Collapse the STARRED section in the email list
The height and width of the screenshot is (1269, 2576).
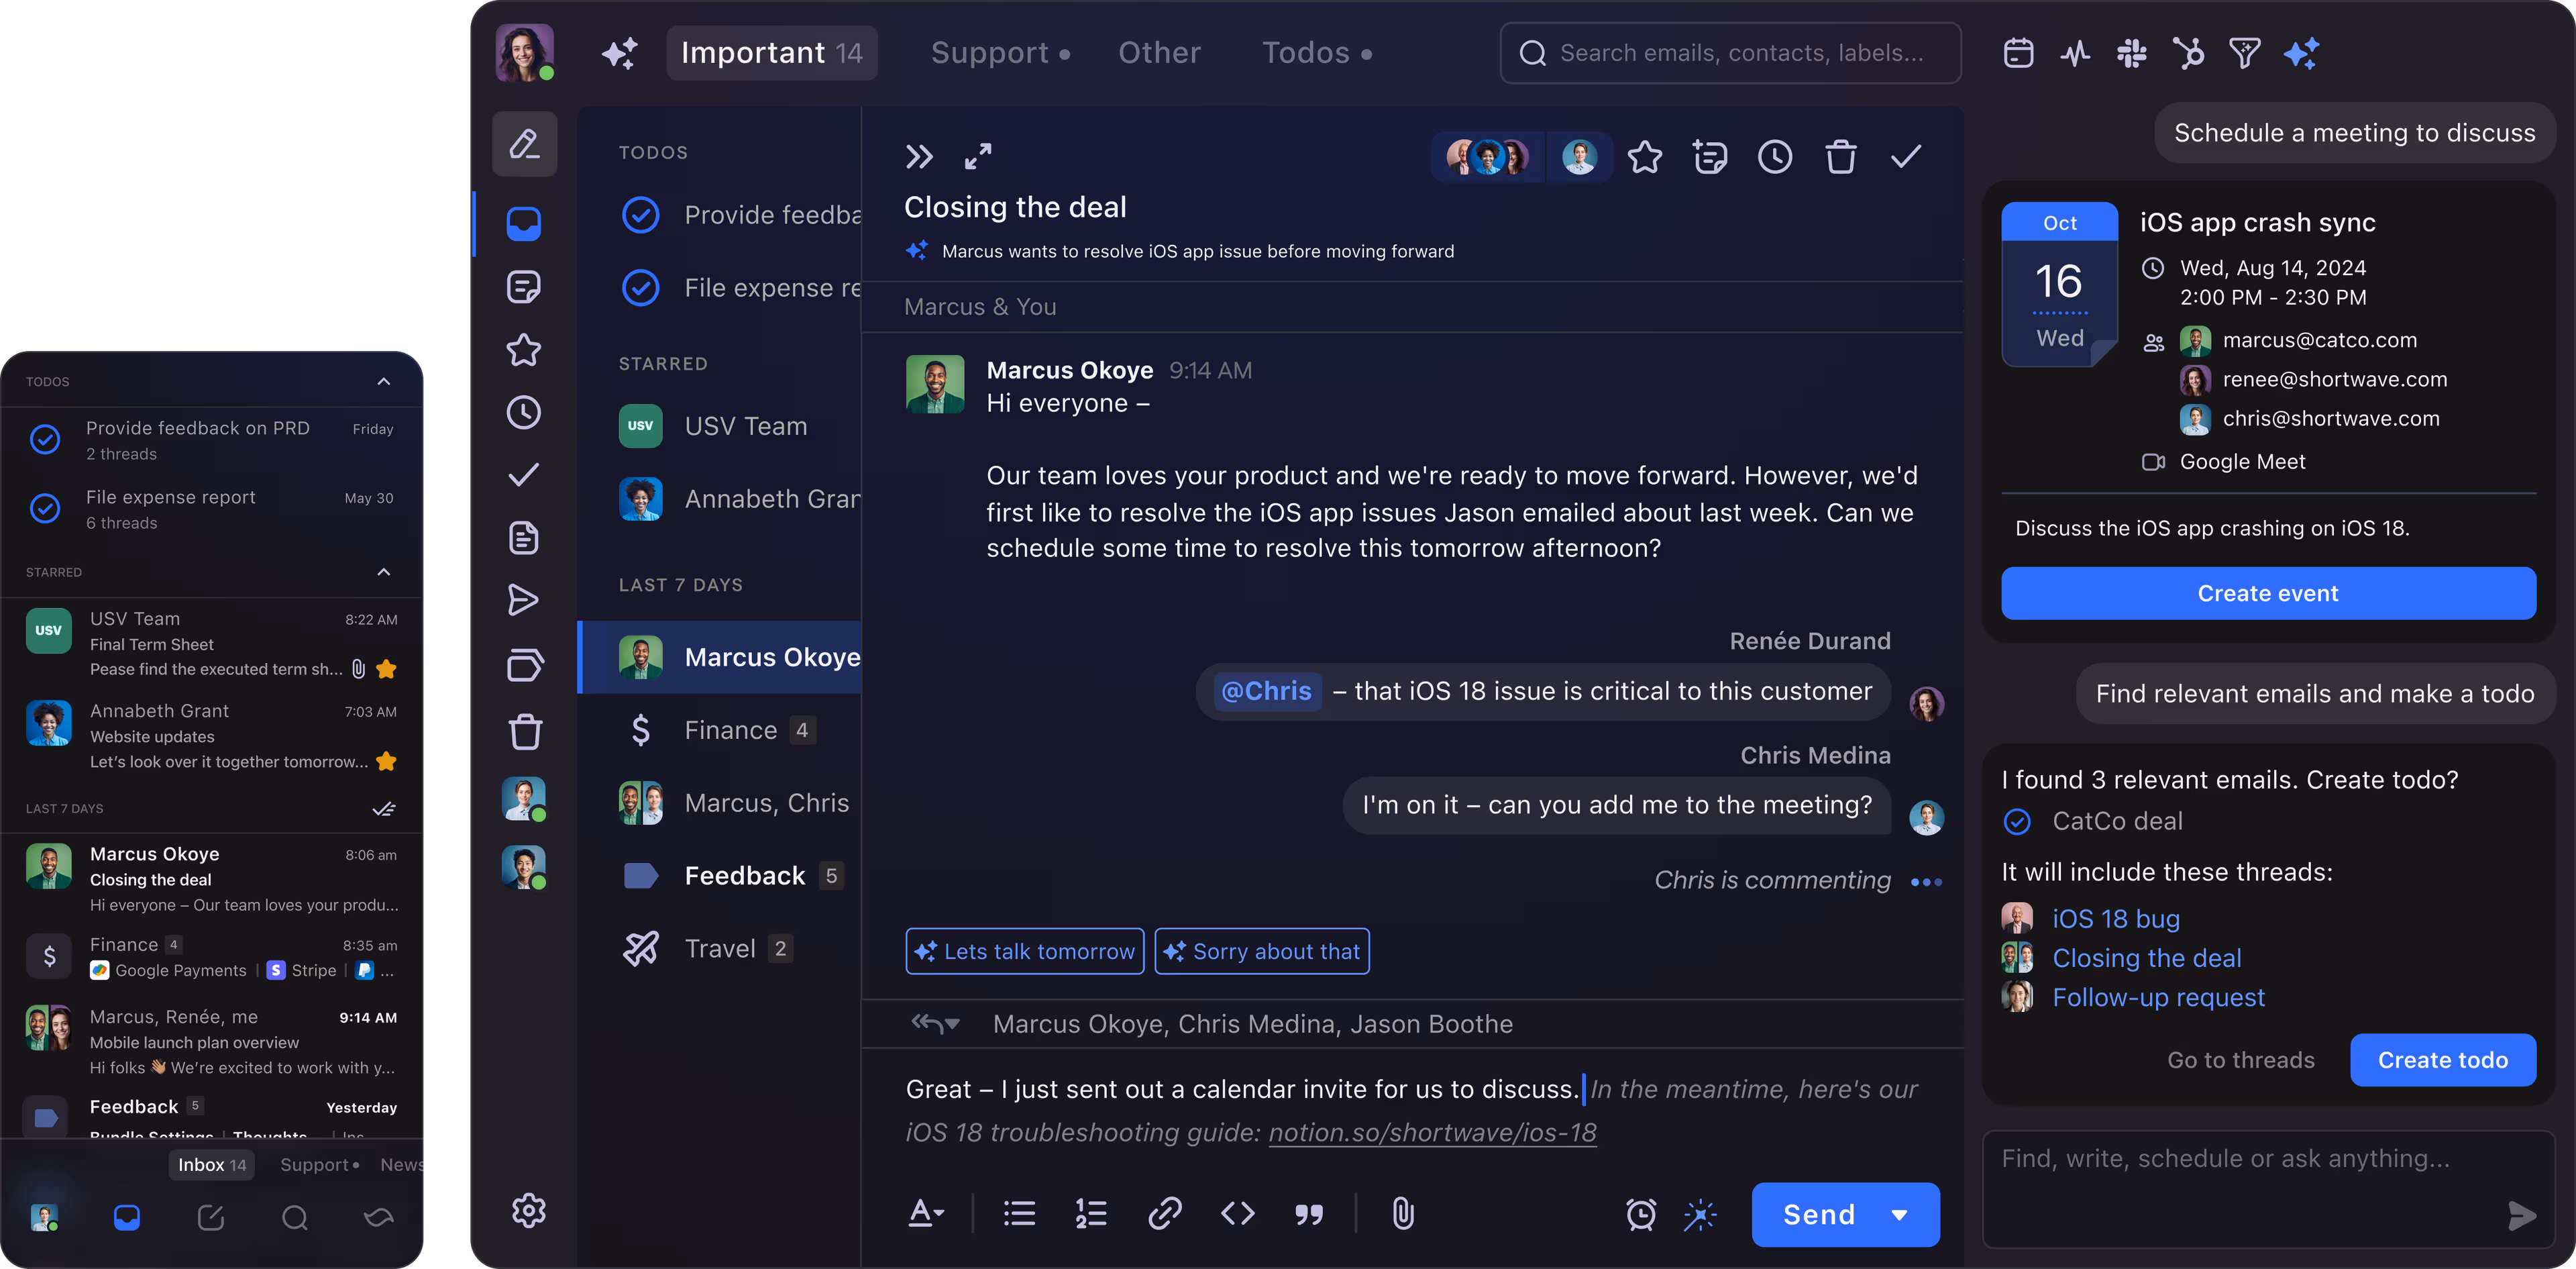click(x=384, y=572)
